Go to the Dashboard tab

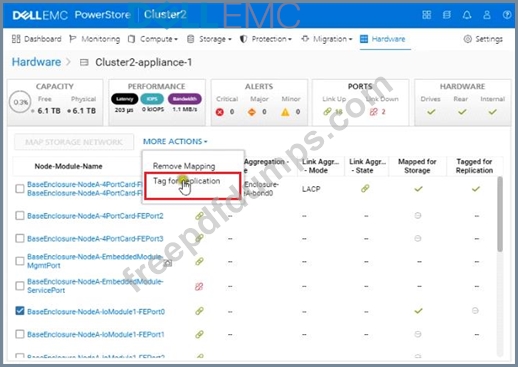(36, 39)
